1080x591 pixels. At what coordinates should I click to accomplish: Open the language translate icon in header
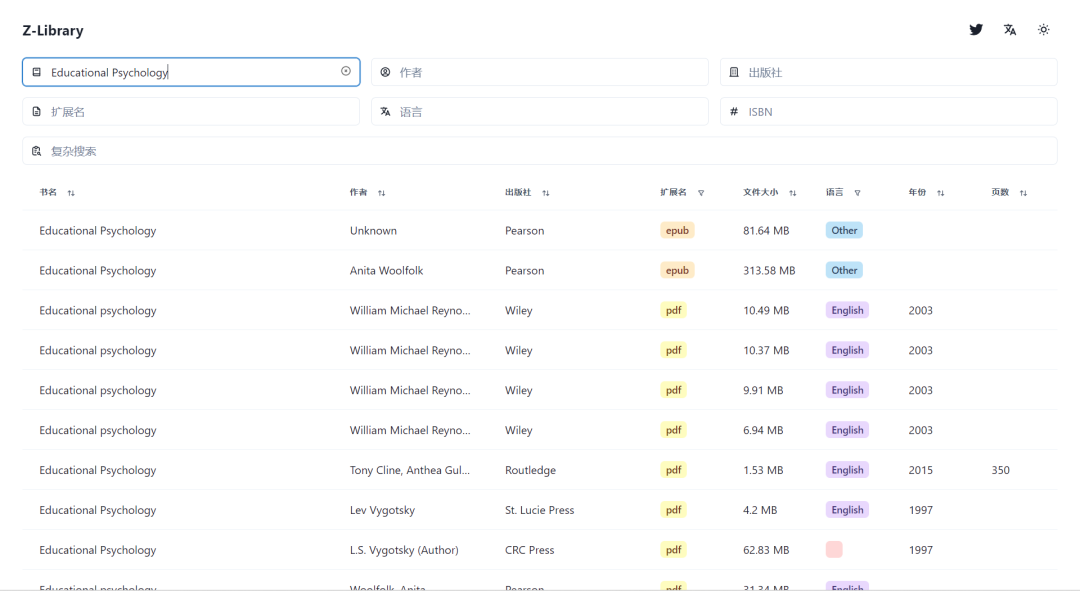(x=1010, y=30)
